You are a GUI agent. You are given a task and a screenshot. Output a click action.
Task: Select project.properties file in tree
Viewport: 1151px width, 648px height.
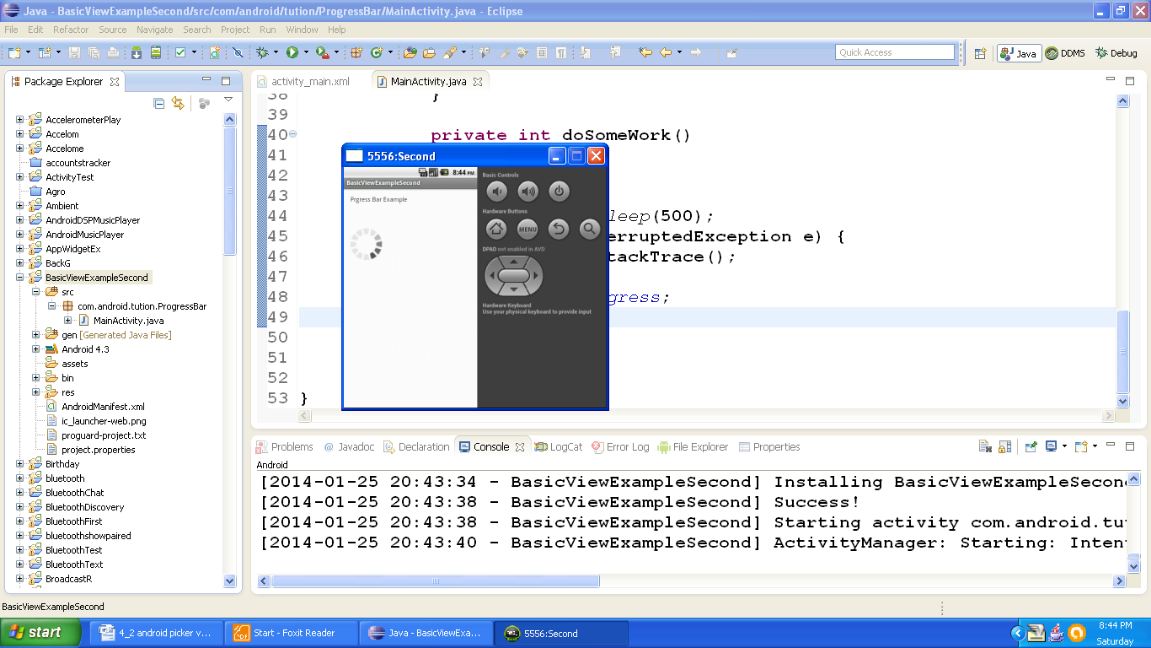(98, 450)
